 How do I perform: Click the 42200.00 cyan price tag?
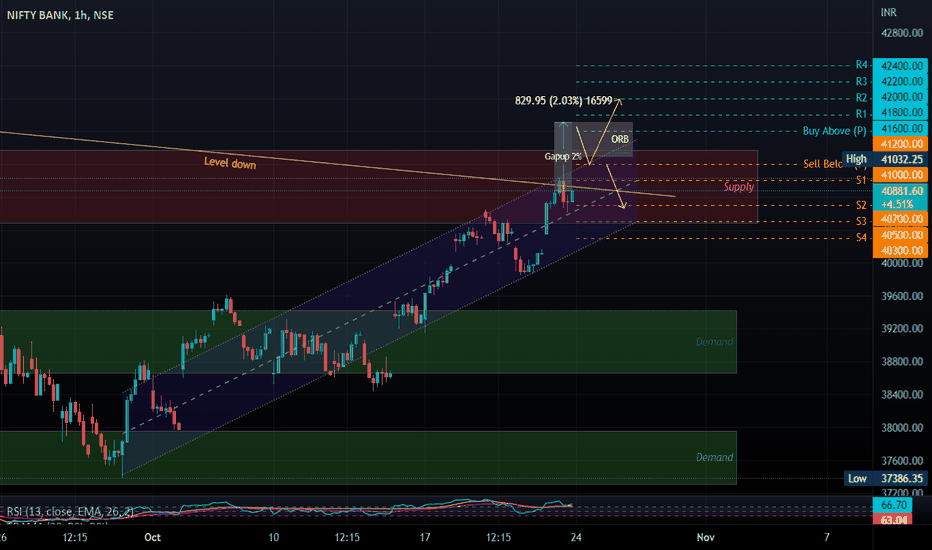(900, 81)
